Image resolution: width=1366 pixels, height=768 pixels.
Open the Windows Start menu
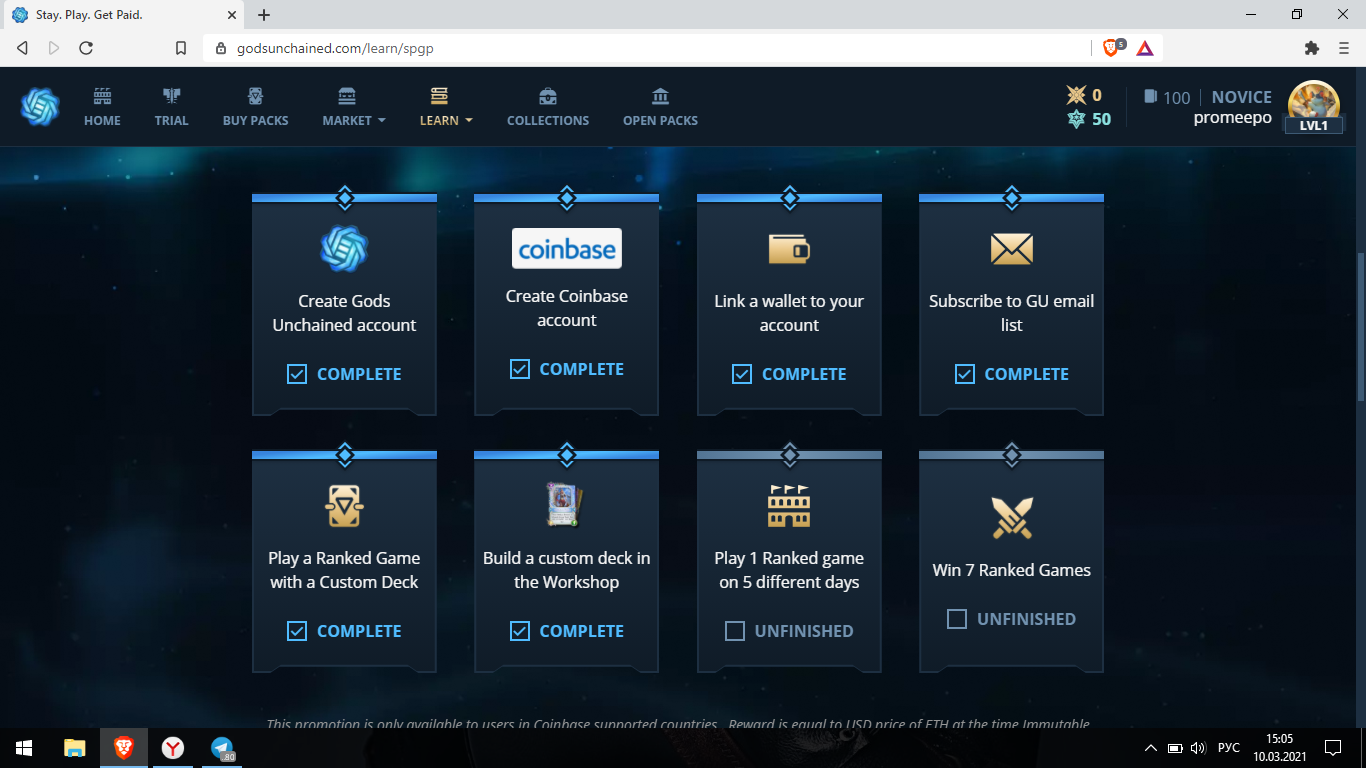[x=24, y=748]
